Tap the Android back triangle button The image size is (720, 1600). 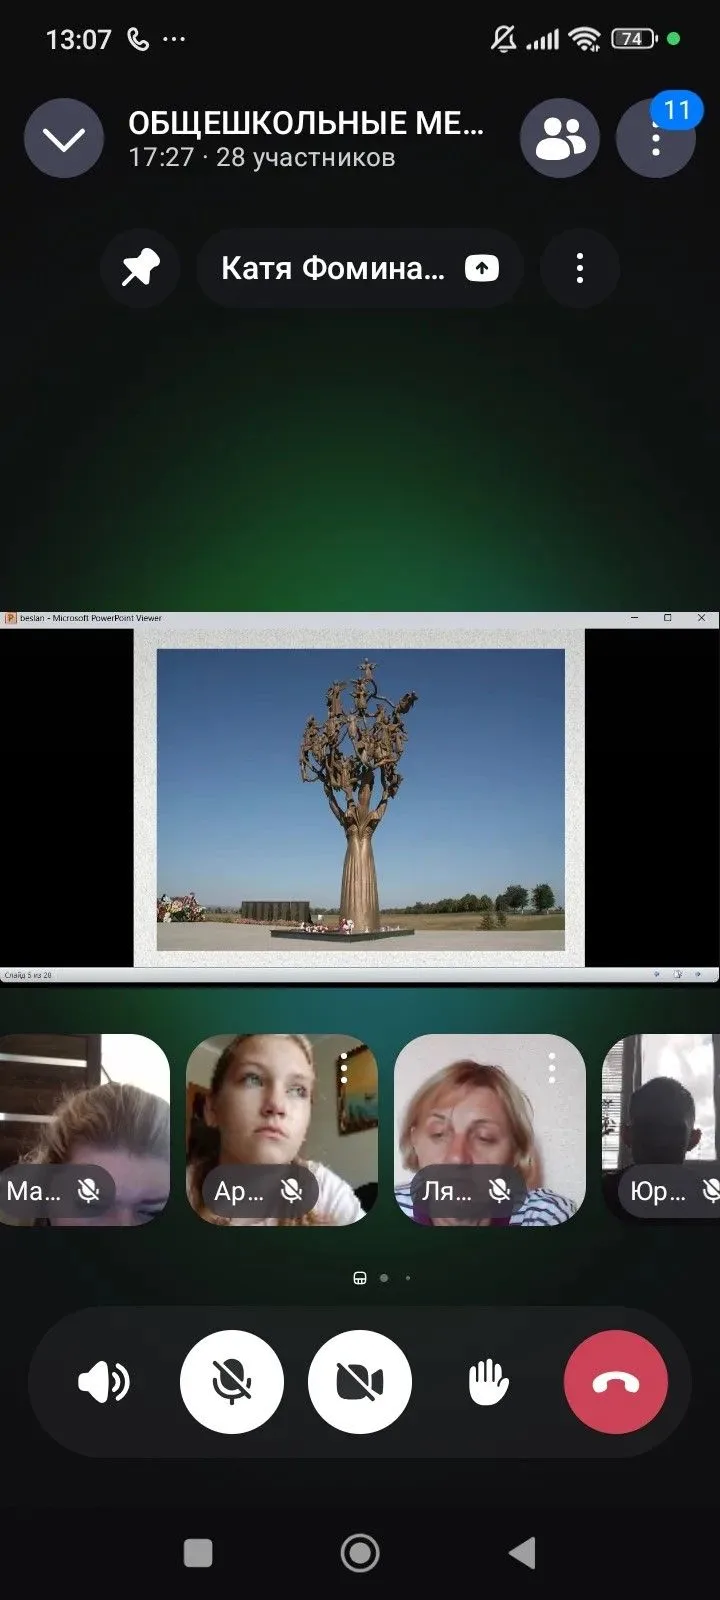click(x=522, y=1553)
